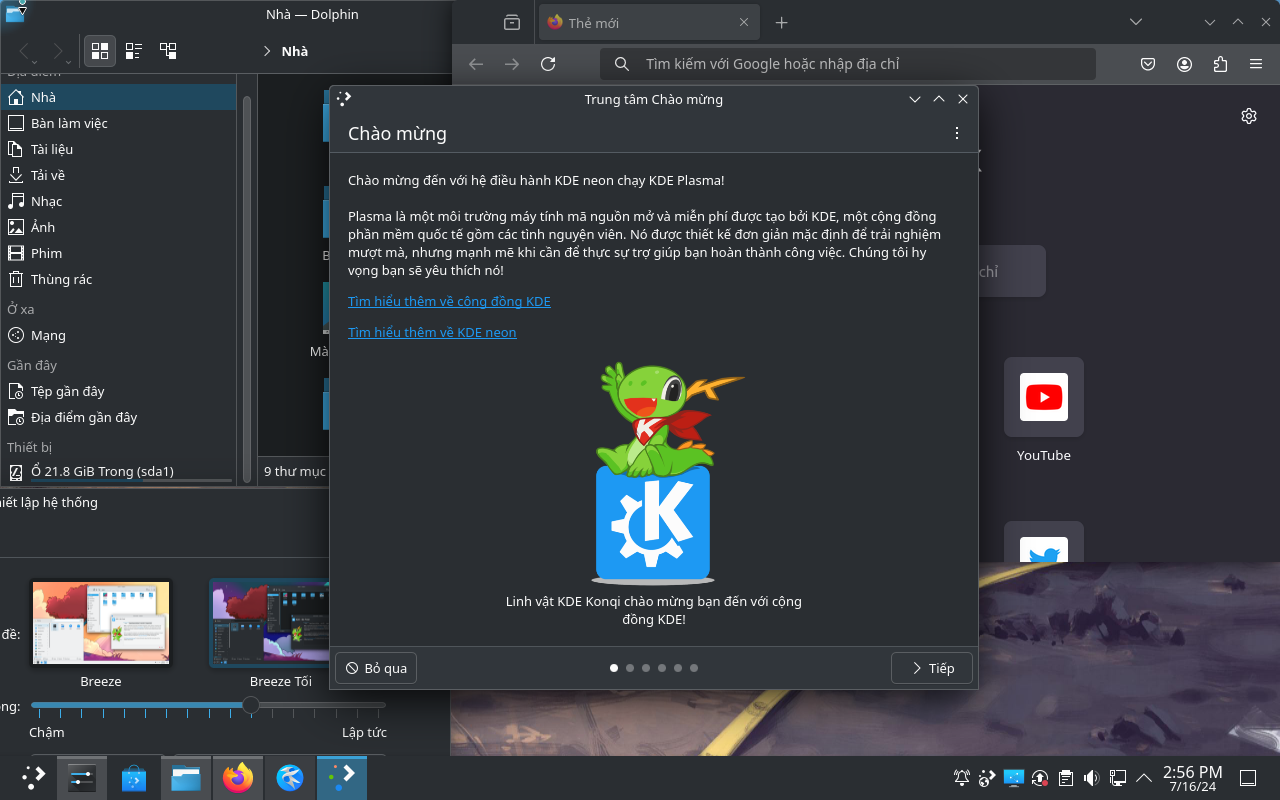Open the Welcome Center overflow menu

pyautogui.click(x=956, y=132)
